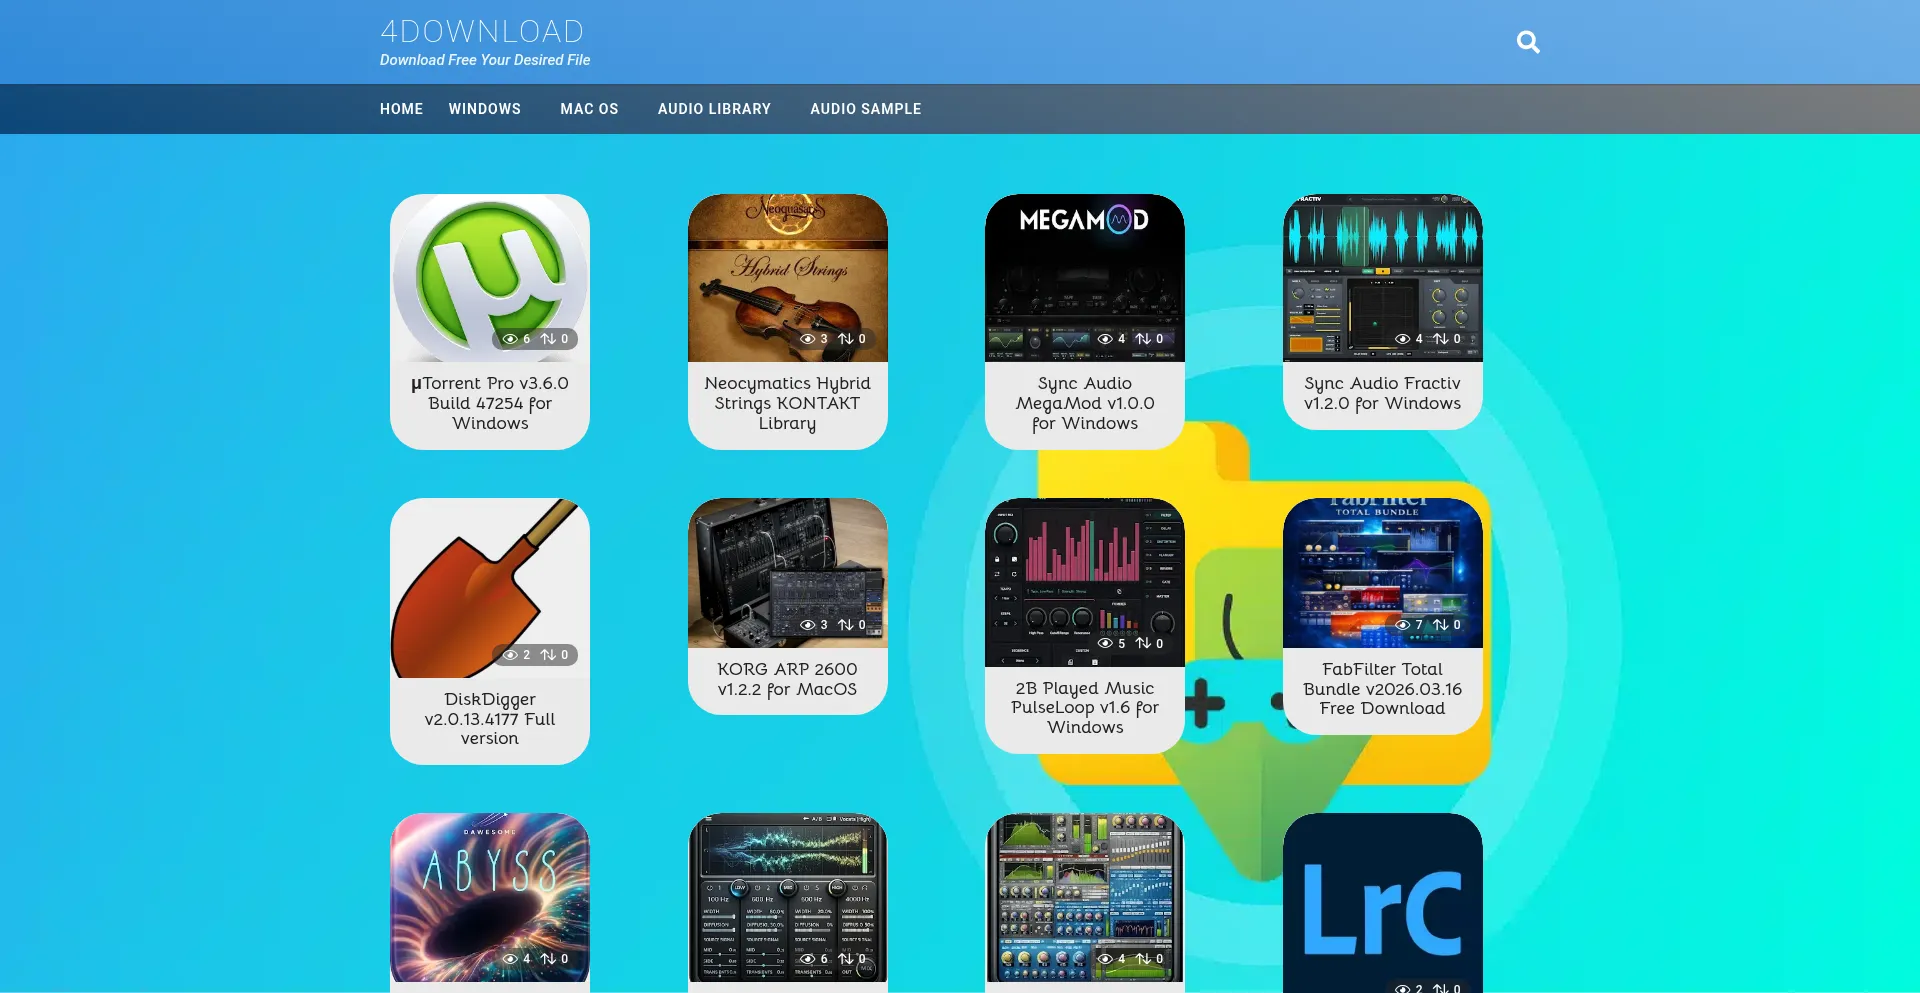Open the multiband transient plugin thumbnail

(788, 897)
